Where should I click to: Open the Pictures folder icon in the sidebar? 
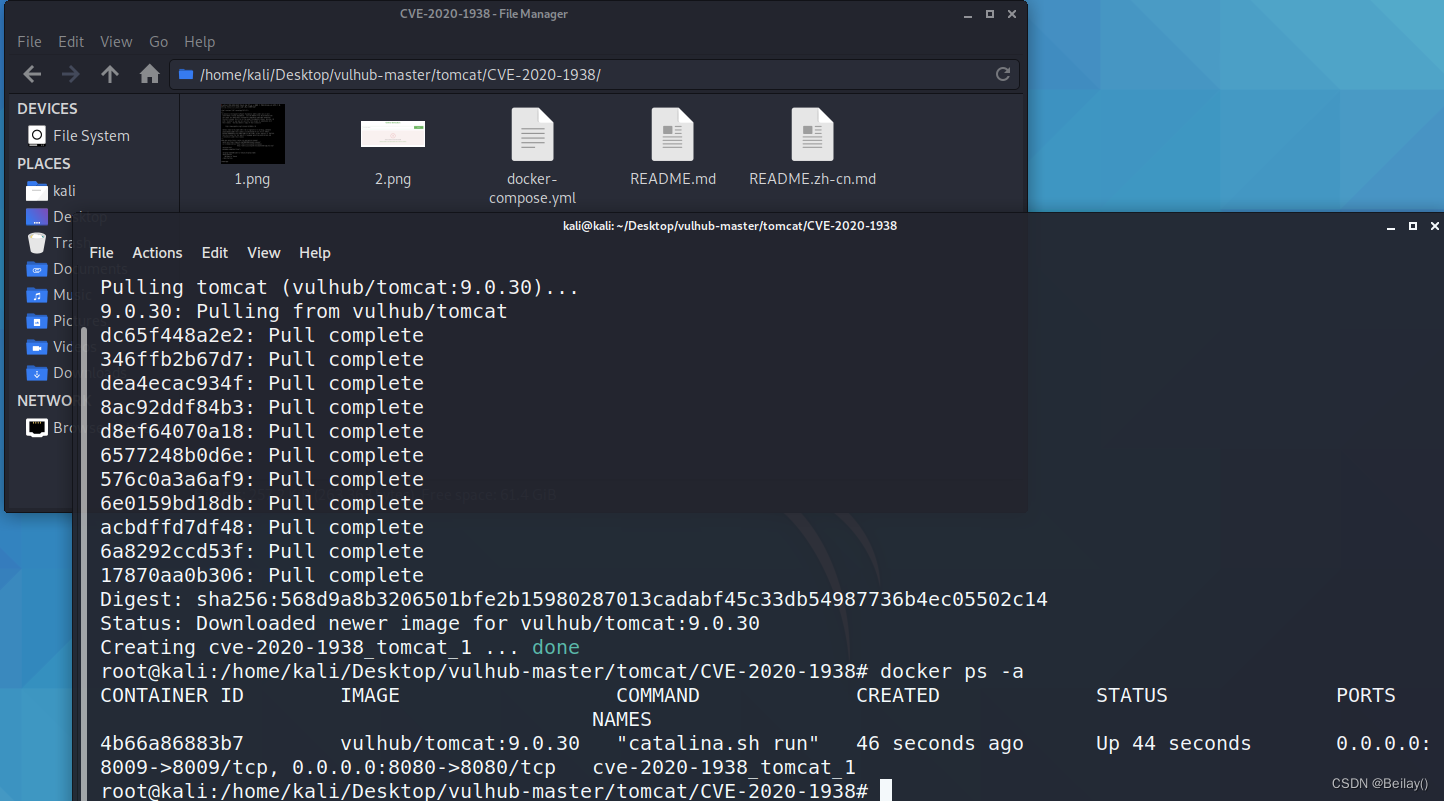[37, 320]
